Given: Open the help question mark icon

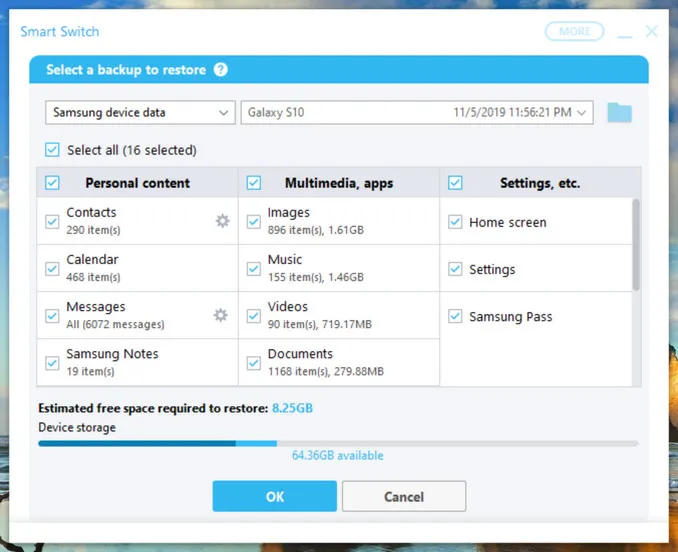Looking at the screenshot, I should point(221,70).
